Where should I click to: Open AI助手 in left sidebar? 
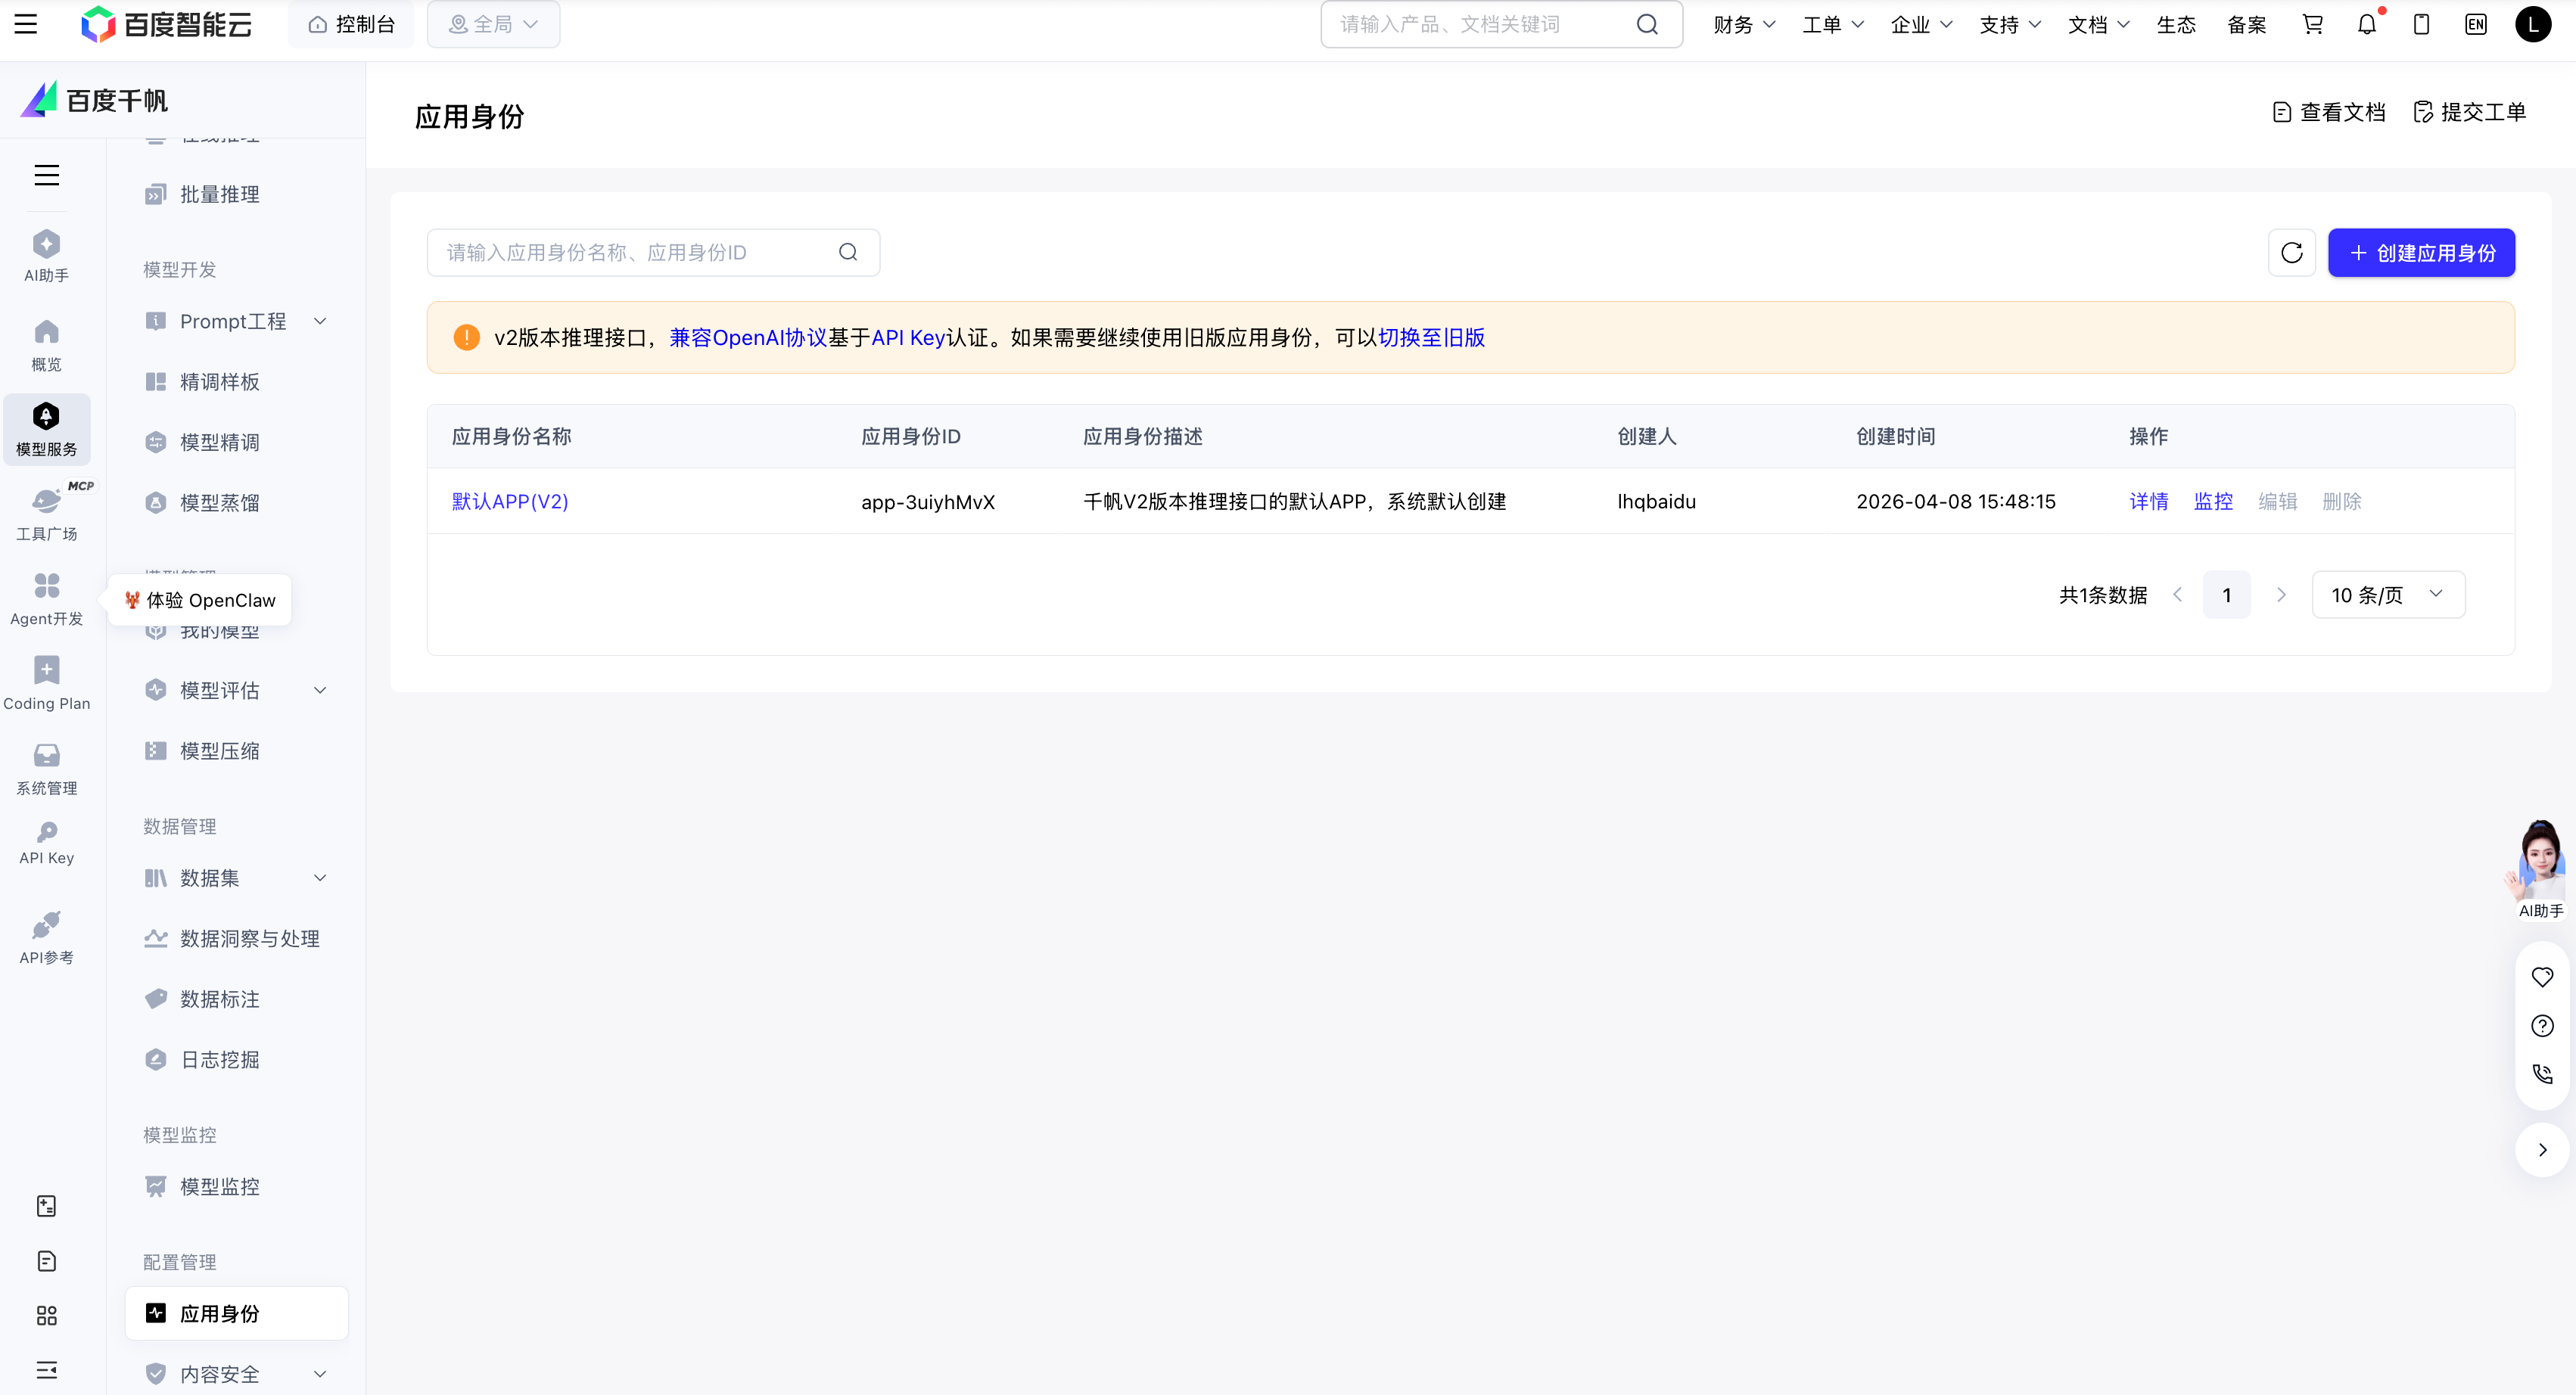pos(46,256)
